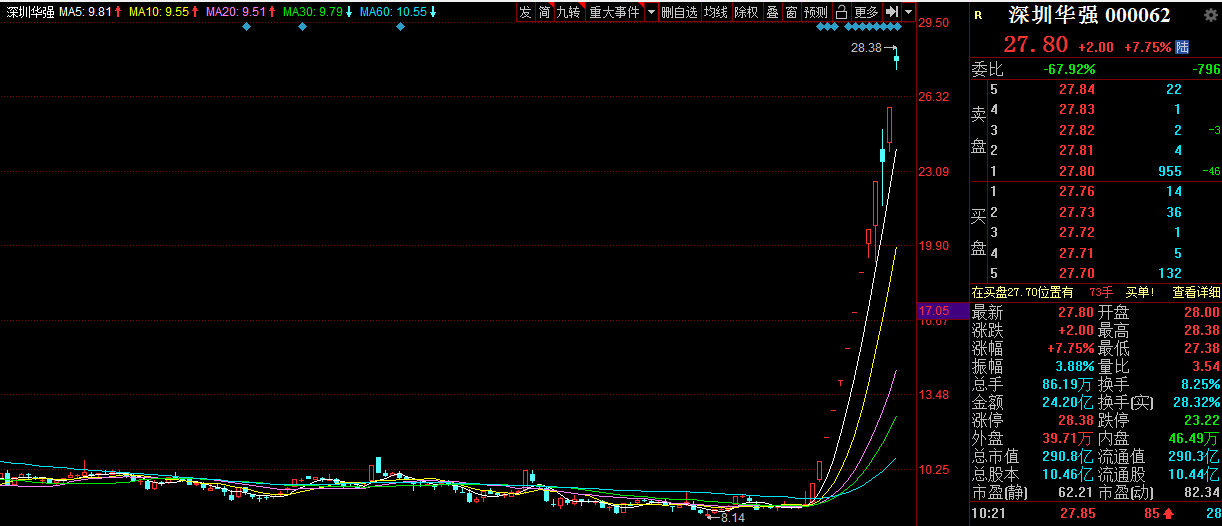Open the 重大事件 major events button
This screenshot has width=1222, height=526.
tap(614, 12)
